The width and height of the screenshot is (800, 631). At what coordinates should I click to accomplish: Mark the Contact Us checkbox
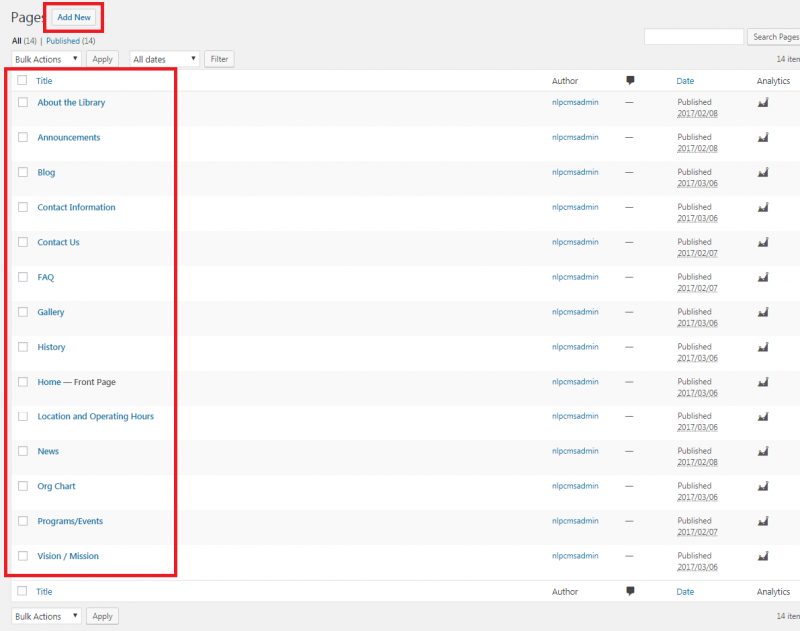[23, 242]
